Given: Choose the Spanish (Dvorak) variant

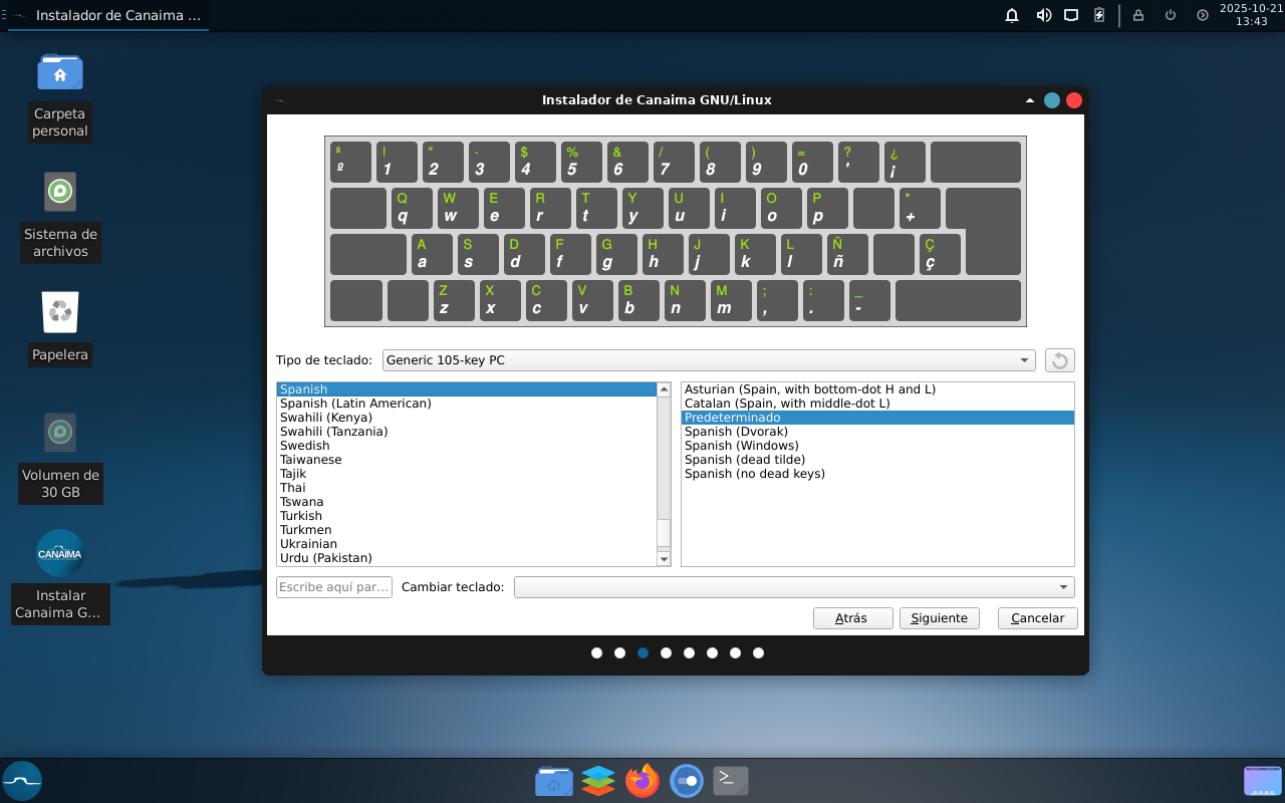Looking at the screenshot, I should [740, 432].
